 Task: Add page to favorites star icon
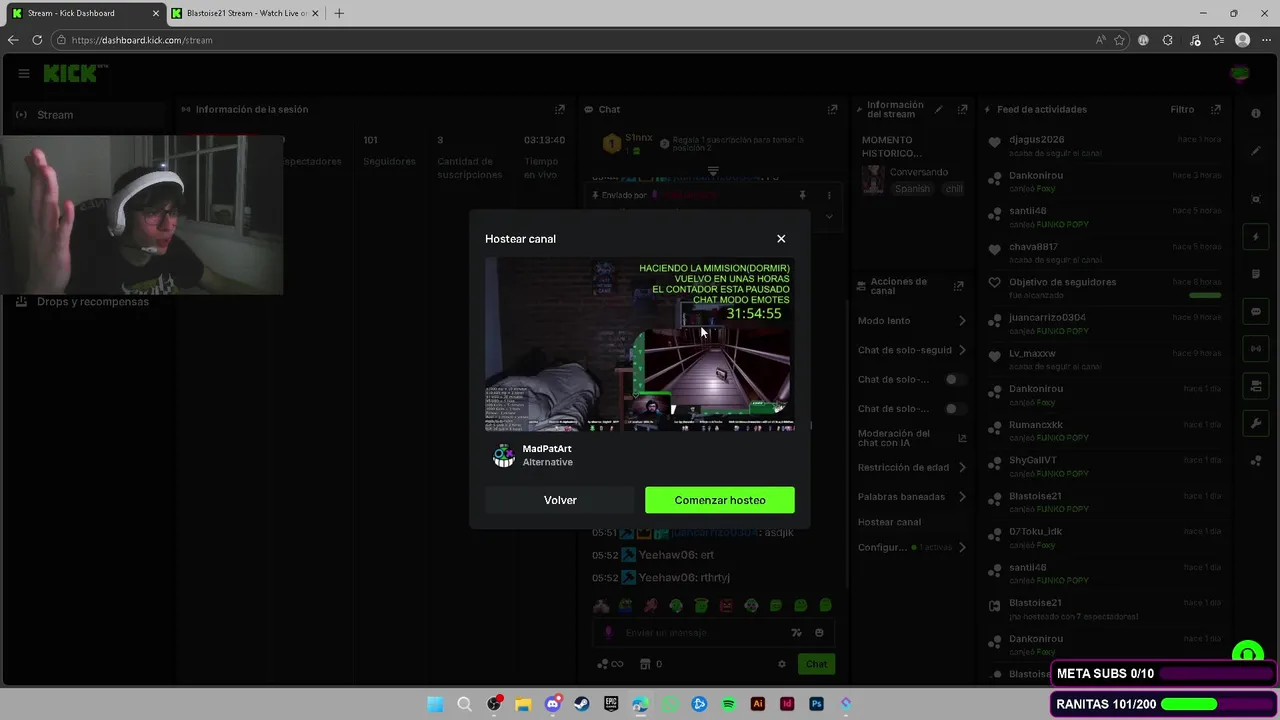1120,40
